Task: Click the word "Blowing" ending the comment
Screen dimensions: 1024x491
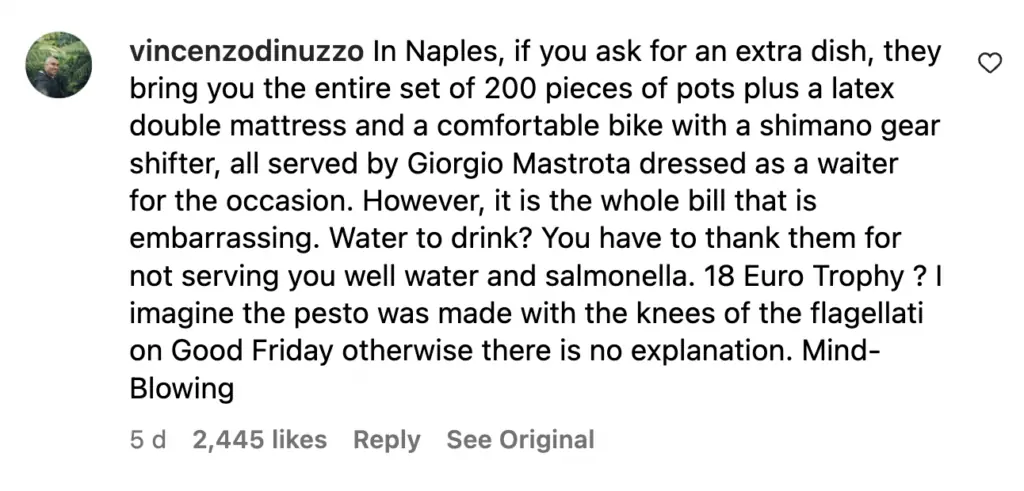Action: click(x=182, y=388)
